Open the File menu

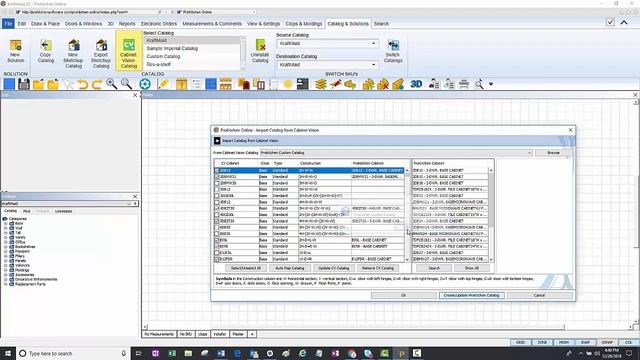[x=8, y=24]
